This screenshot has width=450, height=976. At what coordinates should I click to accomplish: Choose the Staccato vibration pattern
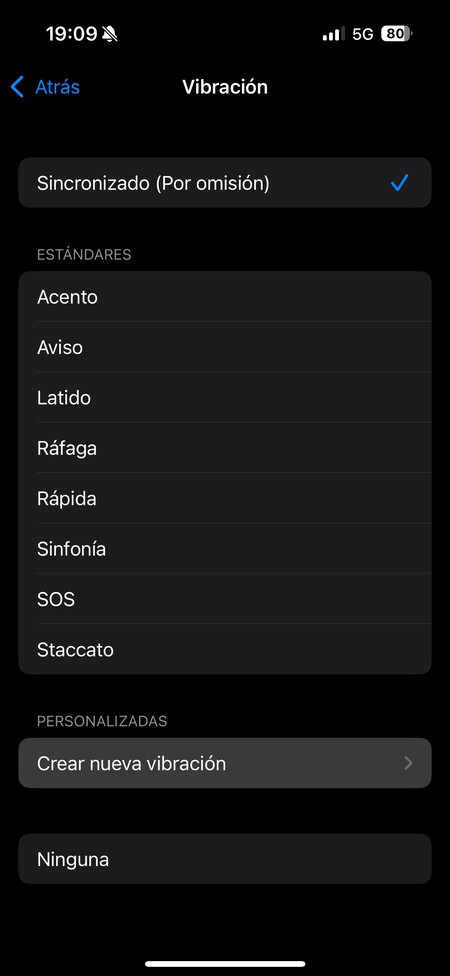pyautogui.click(x=225, y=649)
